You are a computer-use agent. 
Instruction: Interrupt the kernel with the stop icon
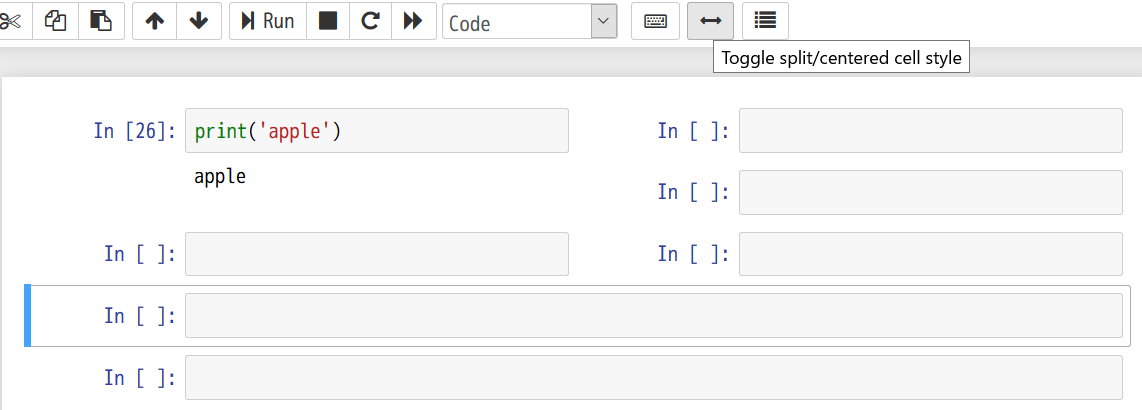pos(328,21)
